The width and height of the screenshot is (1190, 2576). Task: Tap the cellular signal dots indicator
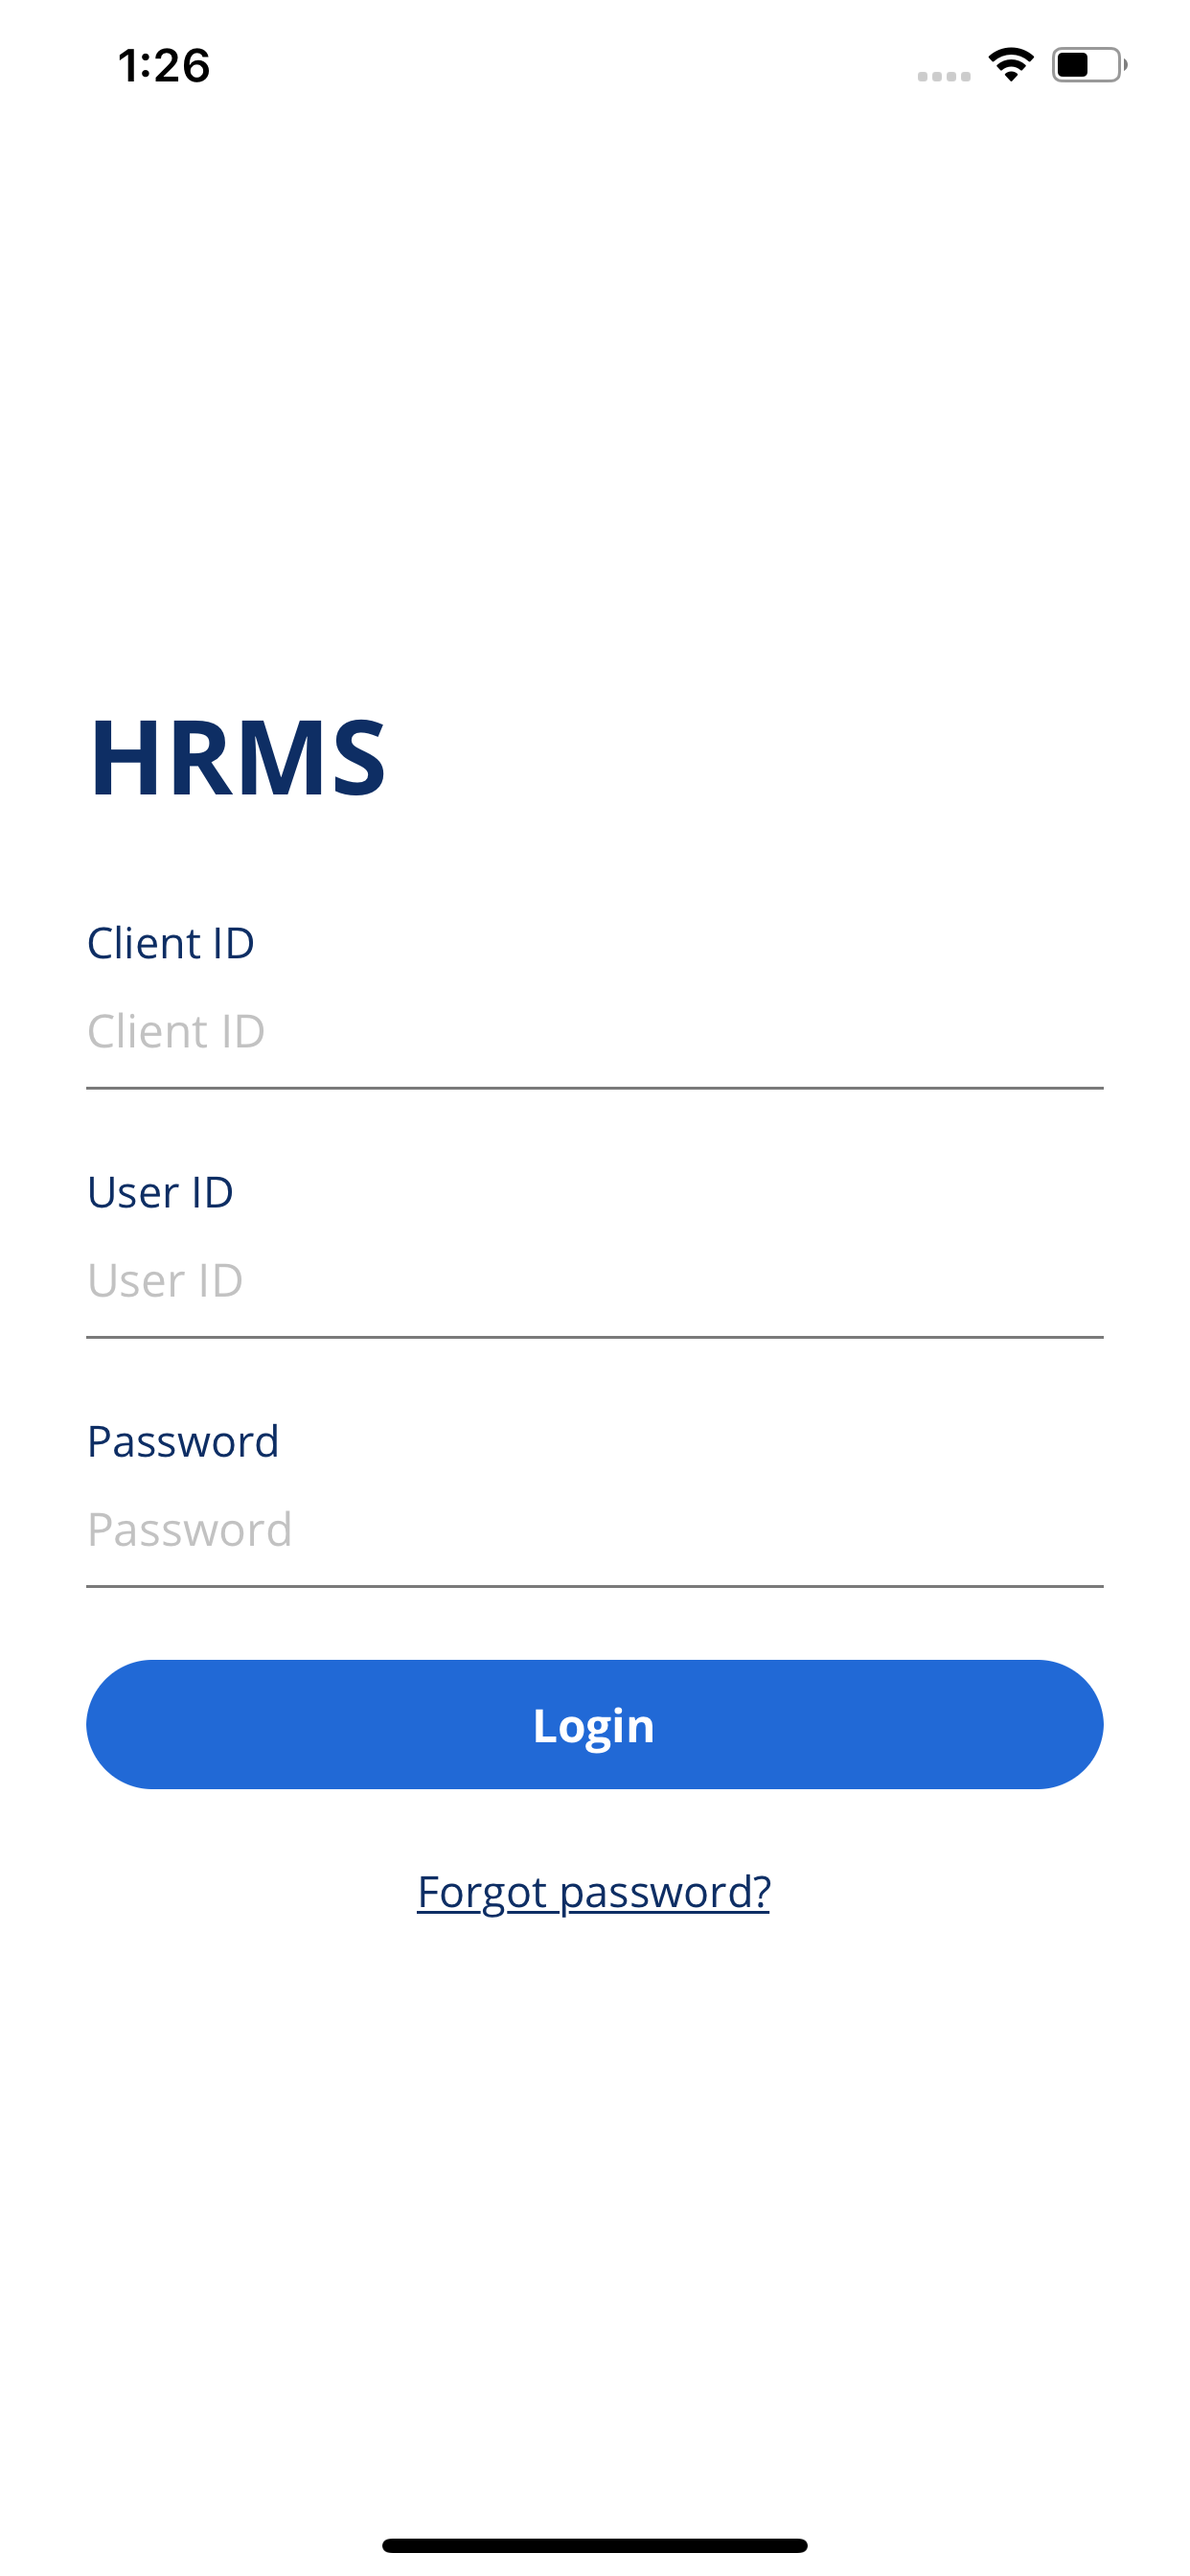click(x=943, y=76)
